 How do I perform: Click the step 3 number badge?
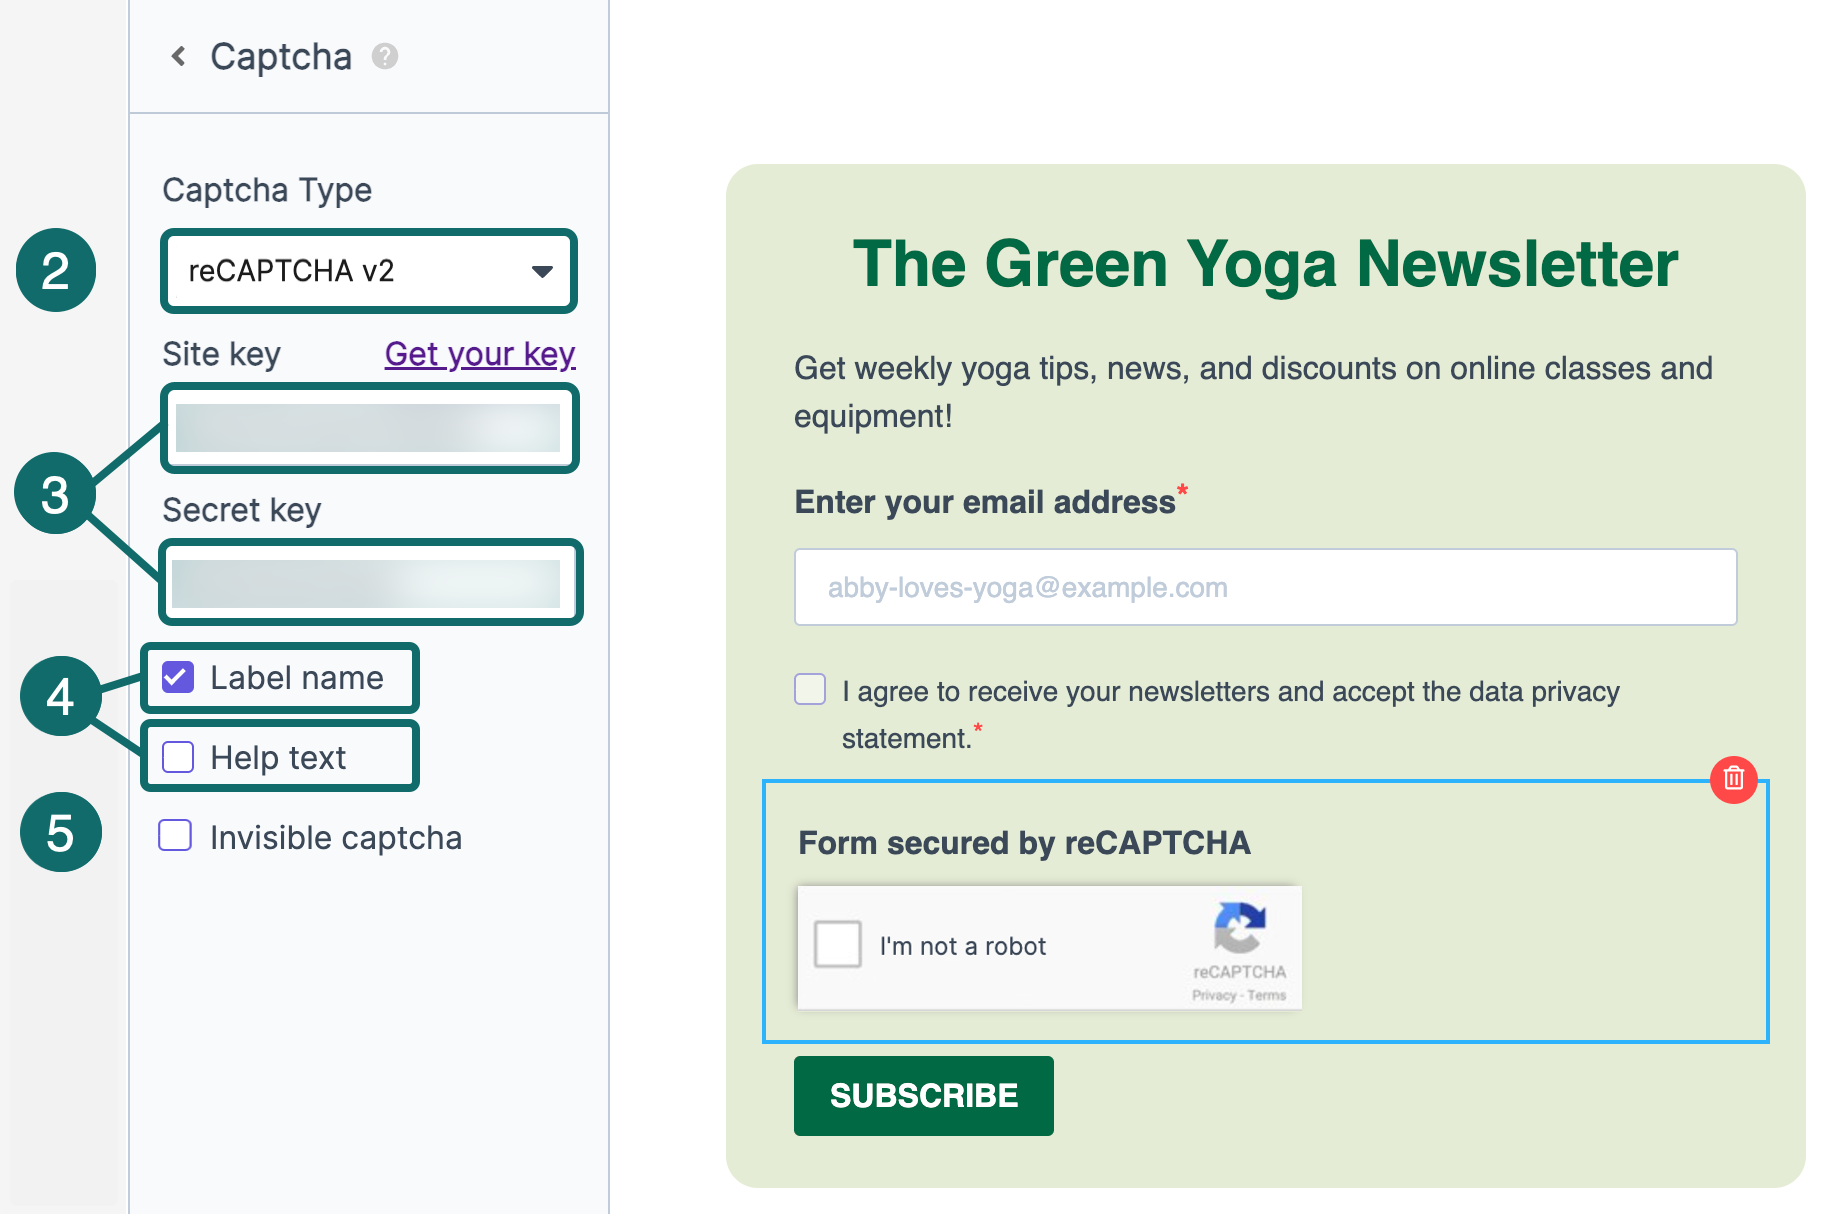55,494
